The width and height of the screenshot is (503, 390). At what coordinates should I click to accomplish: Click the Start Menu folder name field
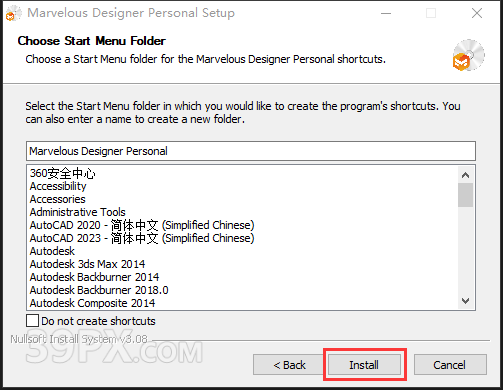[251, 151]
